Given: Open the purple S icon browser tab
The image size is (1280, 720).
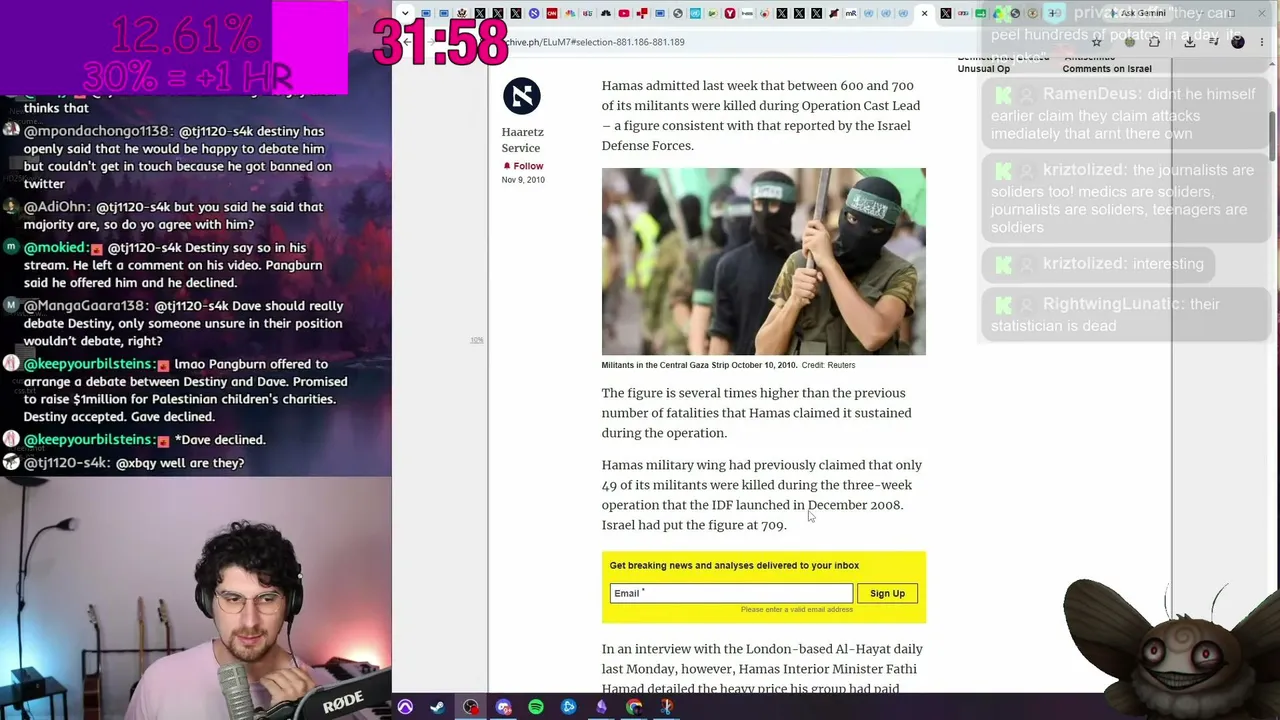Looking at the screenshot, I should click(534, 13).
